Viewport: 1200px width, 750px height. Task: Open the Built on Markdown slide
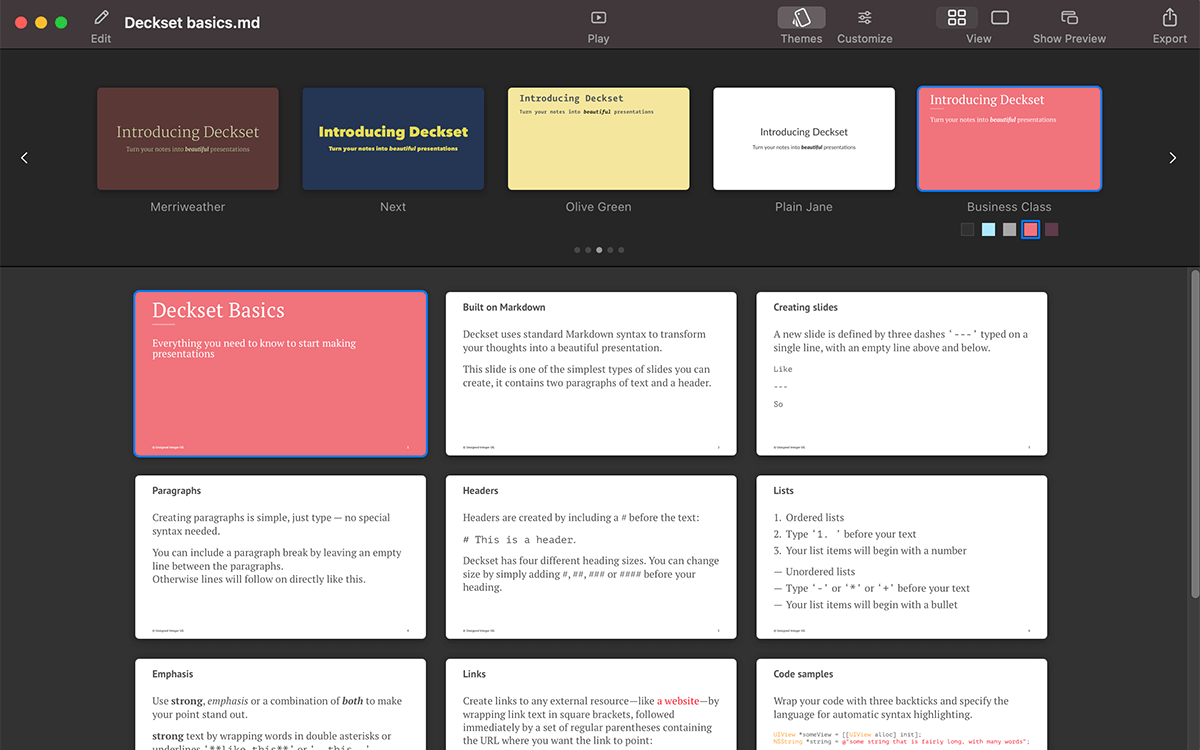pos(591,374)
